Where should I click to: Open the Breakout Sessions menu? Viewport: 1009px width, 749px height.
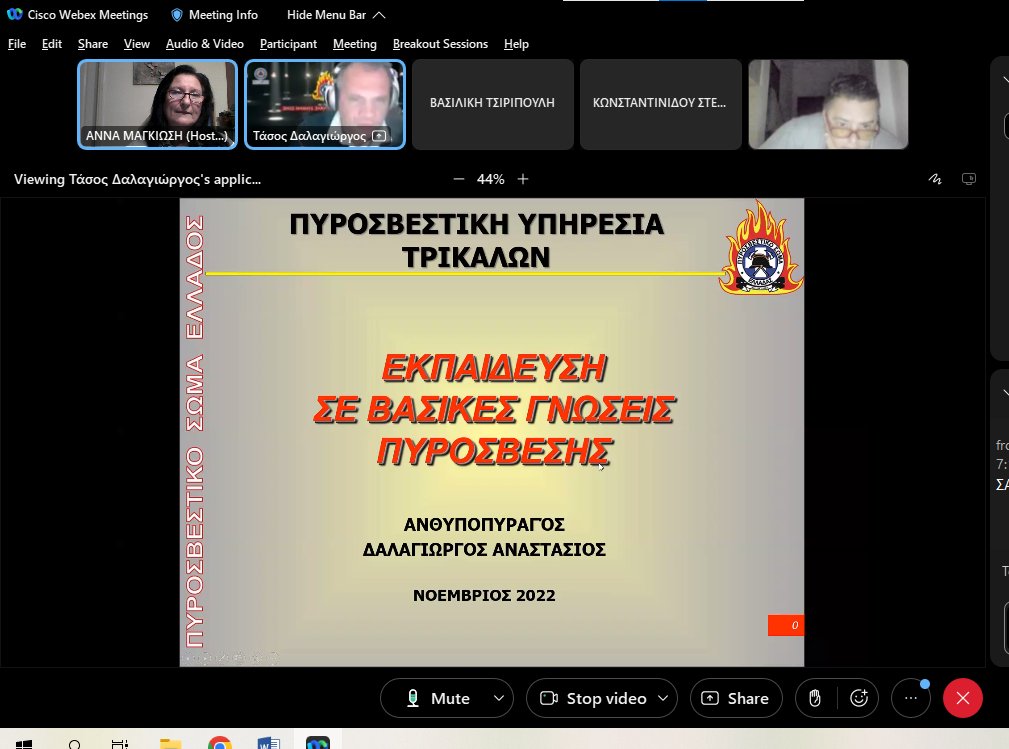click(440, 44)
